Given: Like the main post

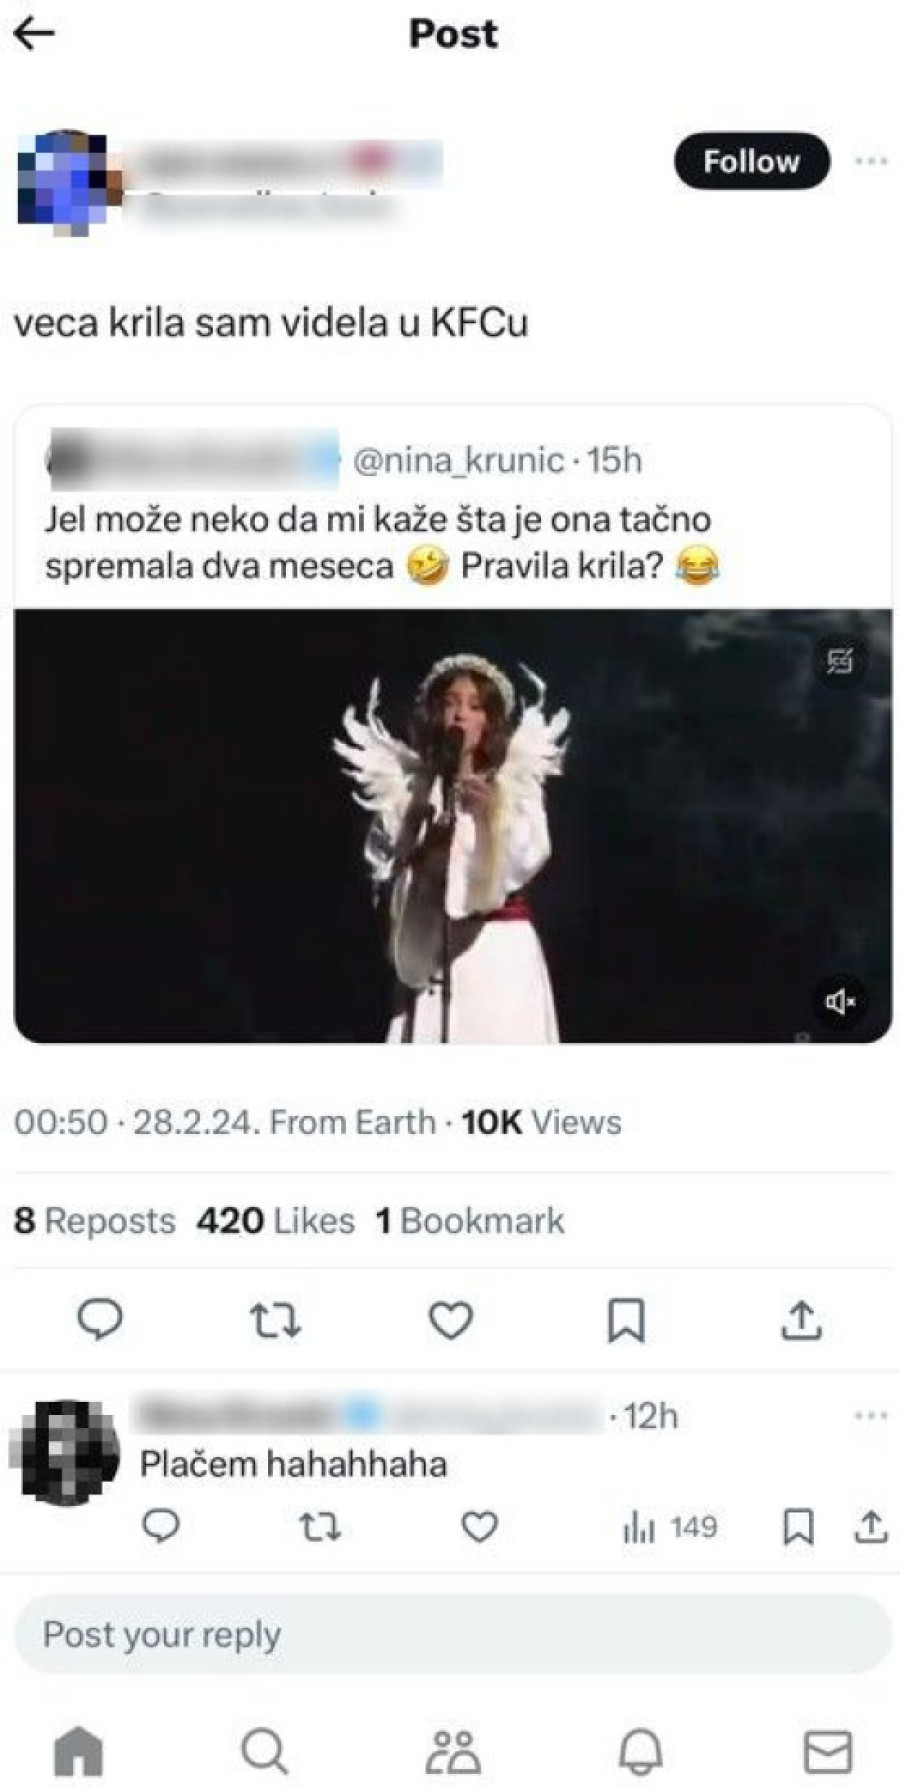Looking at the screenshot, I should (451, 1320).
